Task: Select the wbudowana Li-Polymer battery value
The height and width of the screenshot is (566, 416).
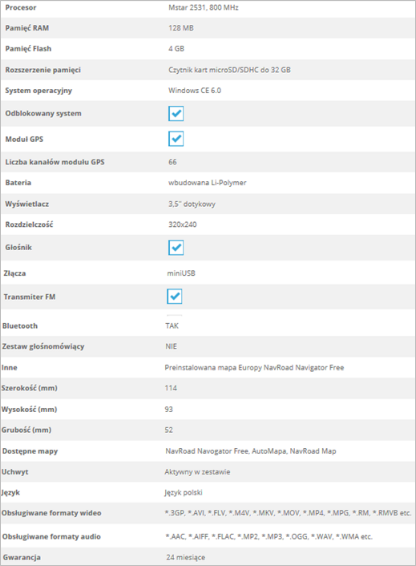Action: pos(207,183)
